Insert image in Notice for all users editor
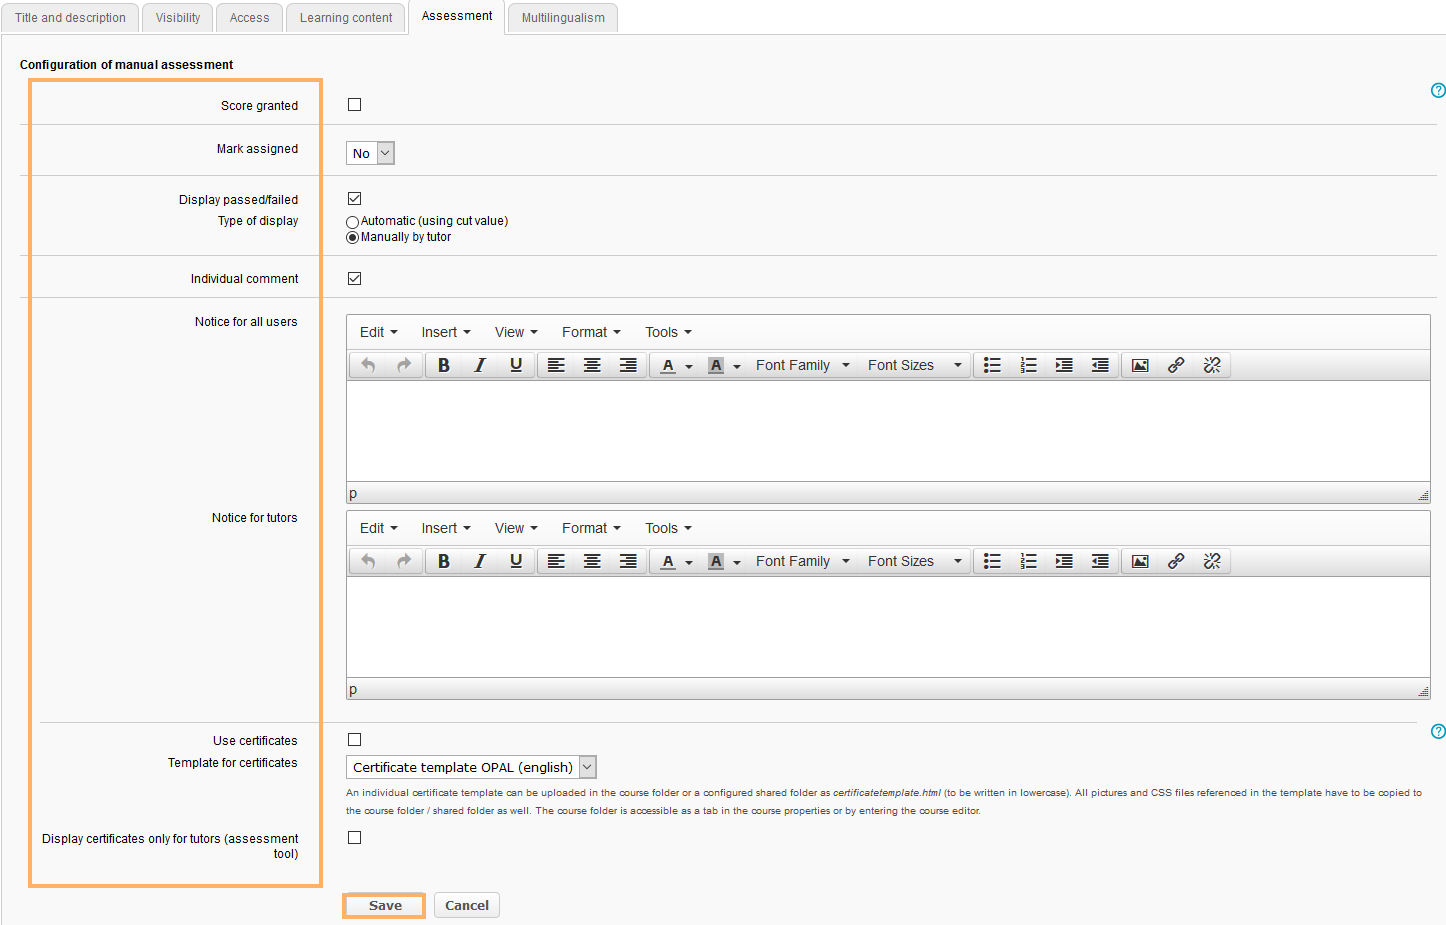 coord(1140,366)
